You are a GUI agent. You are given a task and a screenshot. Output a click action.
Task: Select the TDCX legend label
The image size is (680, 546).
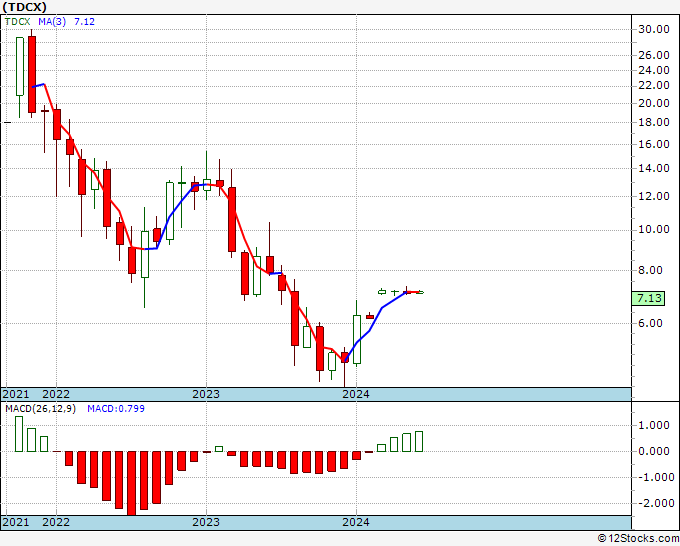click(x=18, y=22)
